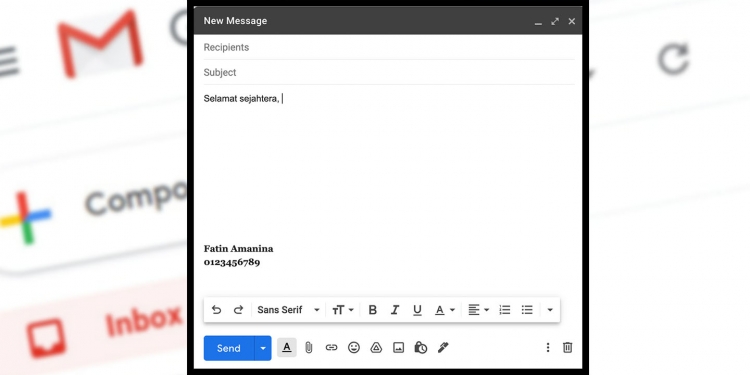Click the signature phone number 0123456789
Image resolution: width=750 pixels, height=375 pixels.
232,262
